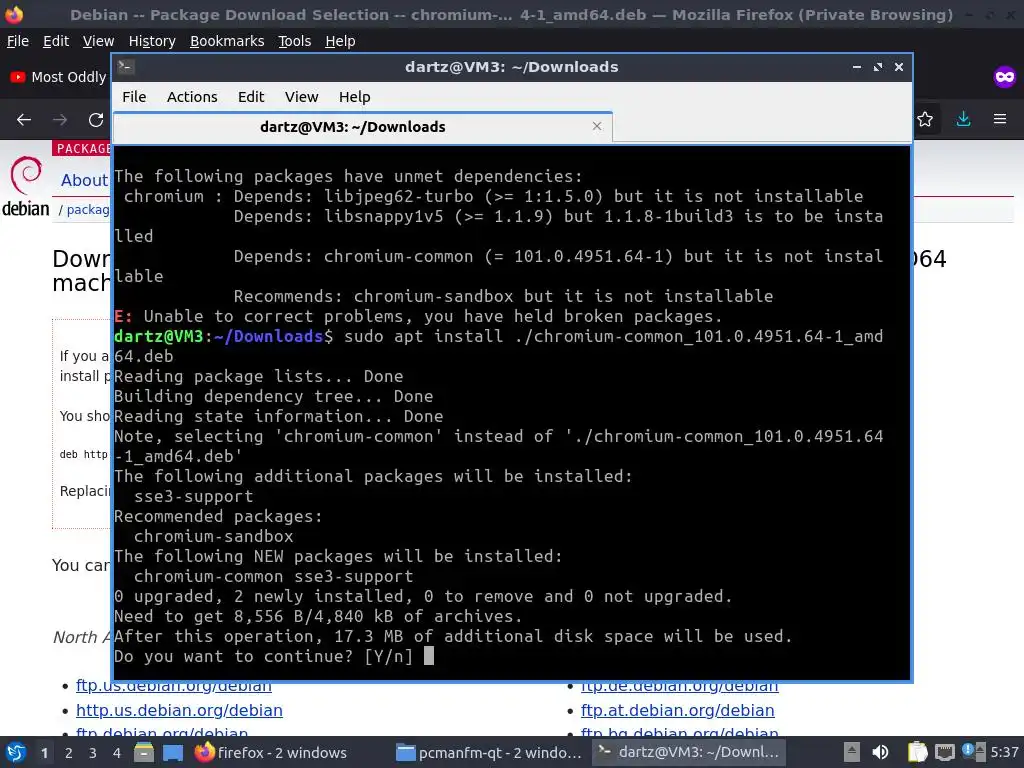
Task: Click the removable media eject tray icon
Action: (850, 752)
